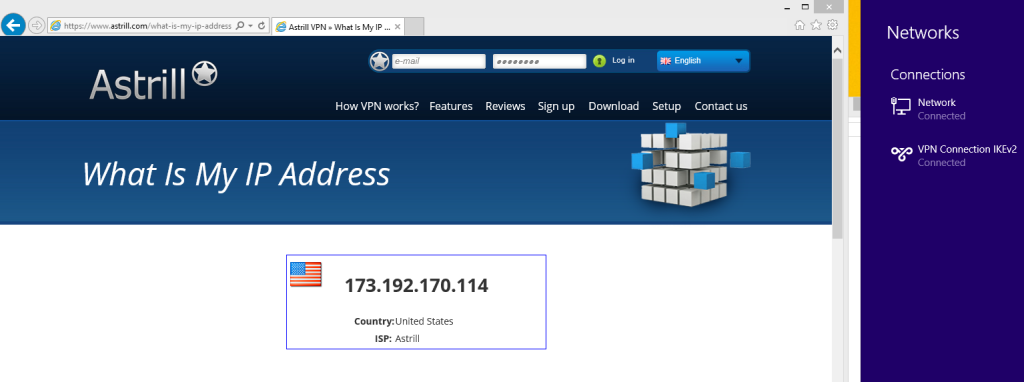Screen dimensions: 1024x382
Task: Open the Setup menu item
Action: [666, 106]
